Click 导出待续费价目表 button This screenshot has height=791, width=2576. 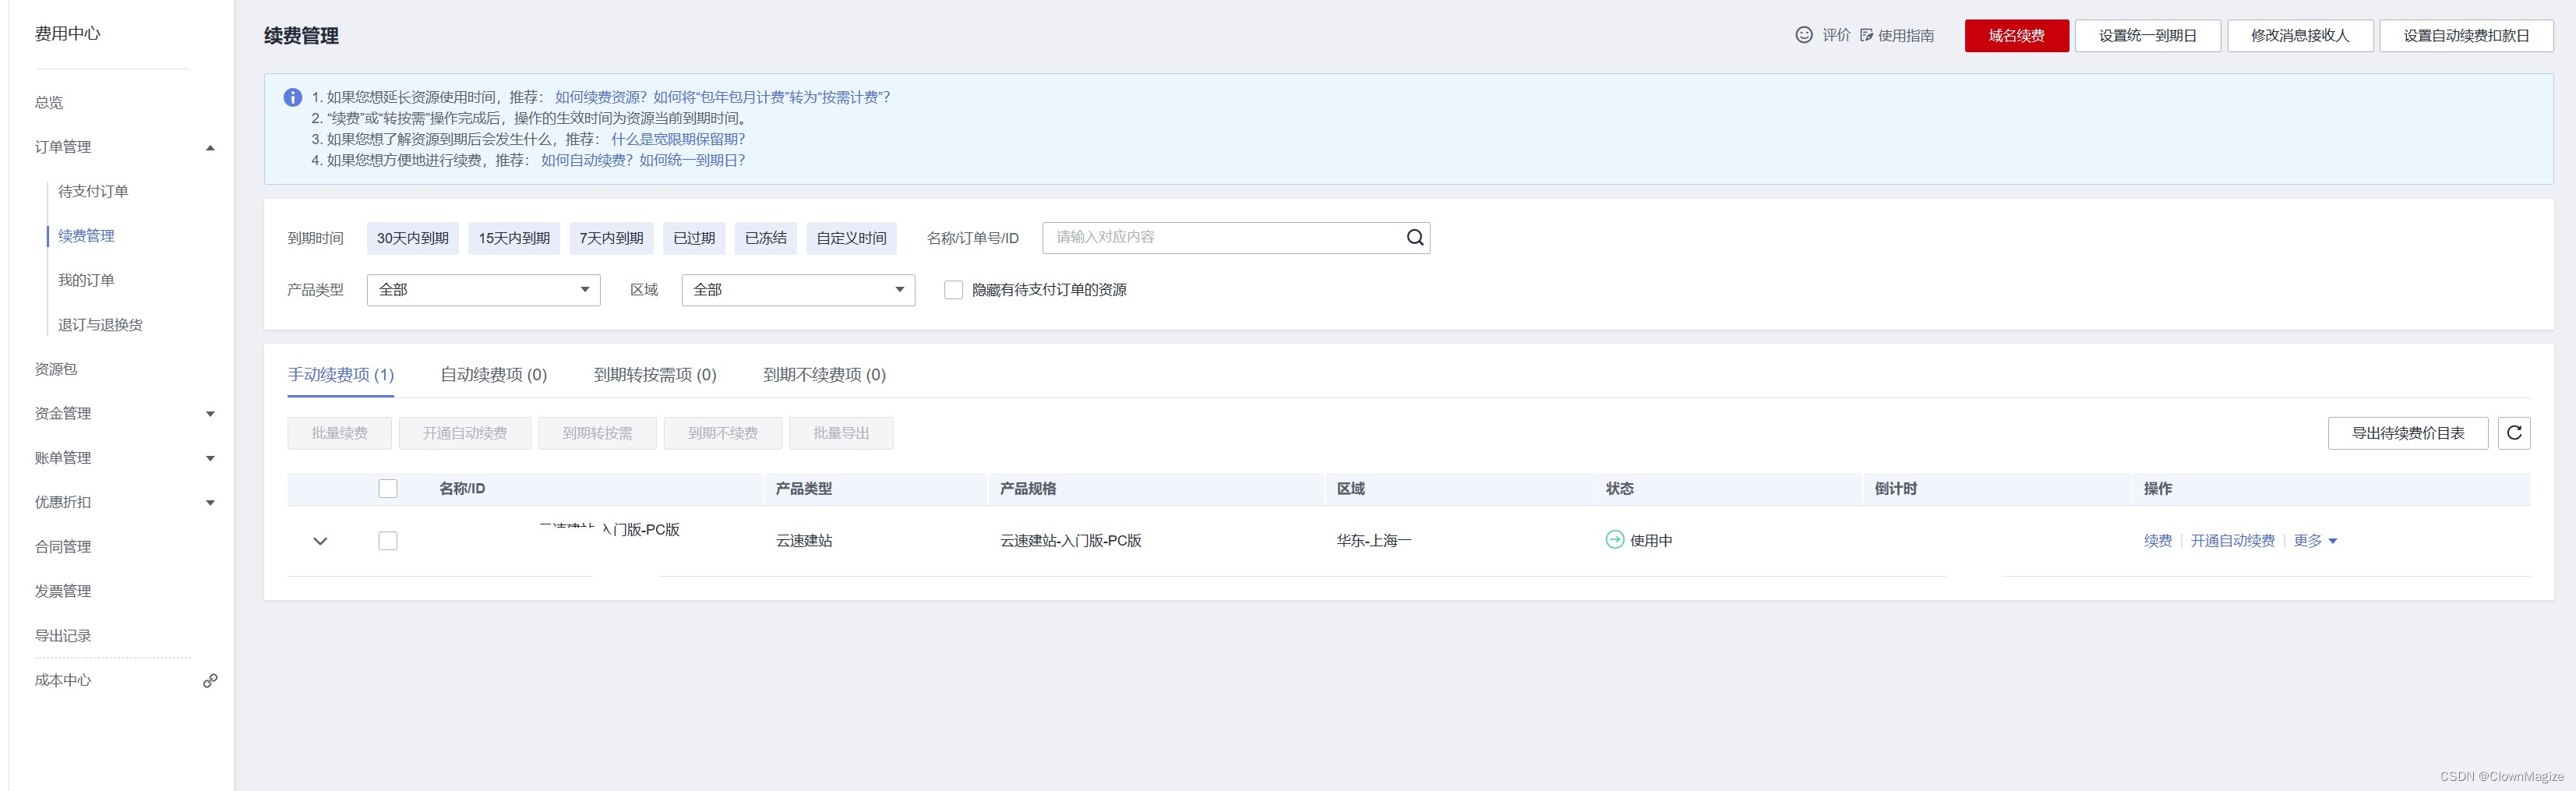coord(2407,433)
